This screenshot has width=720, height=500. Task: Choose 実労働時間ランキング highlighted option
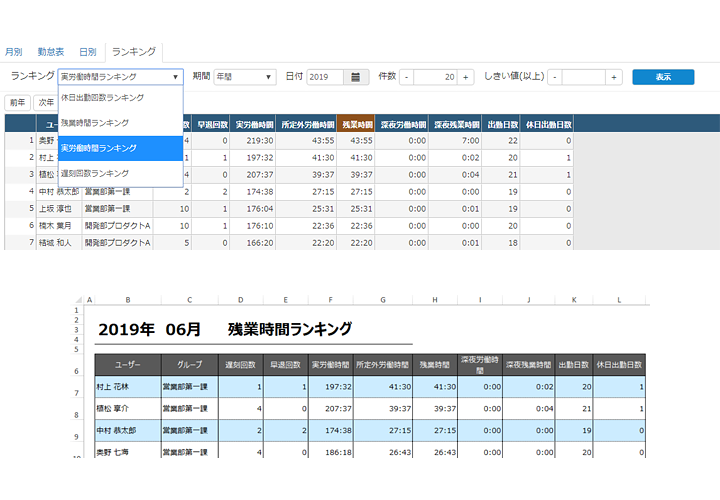point(121,148)
